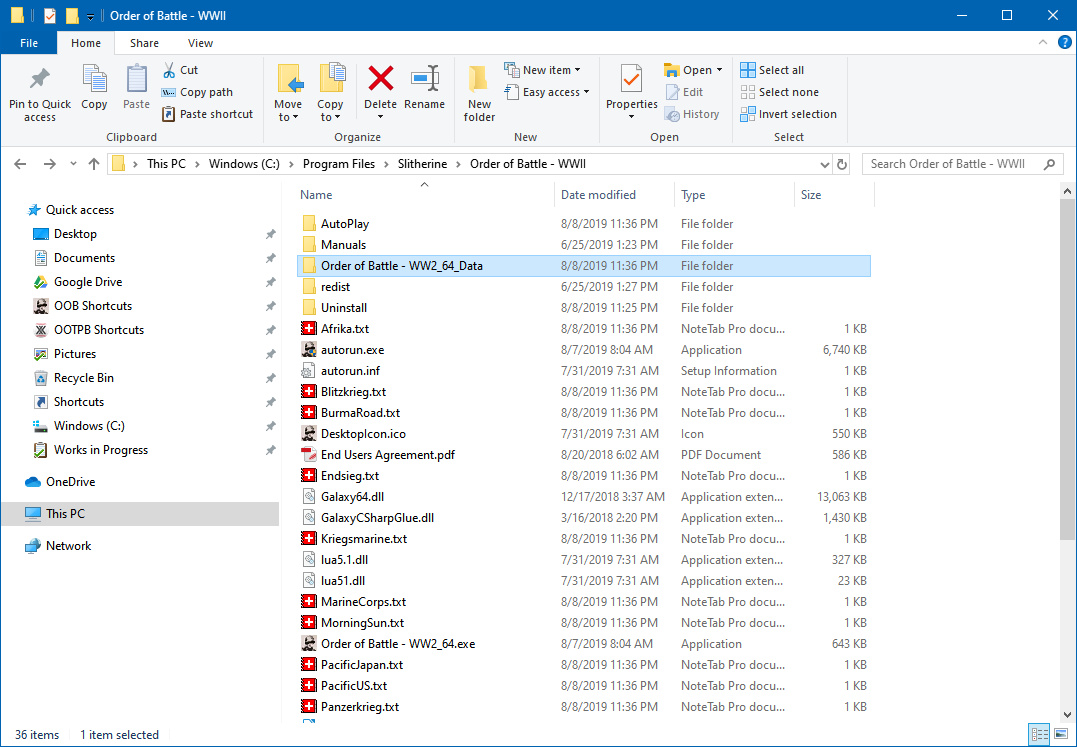
Task: Click the Delete icon in ribbon
Action: click(x=380, y=80)
